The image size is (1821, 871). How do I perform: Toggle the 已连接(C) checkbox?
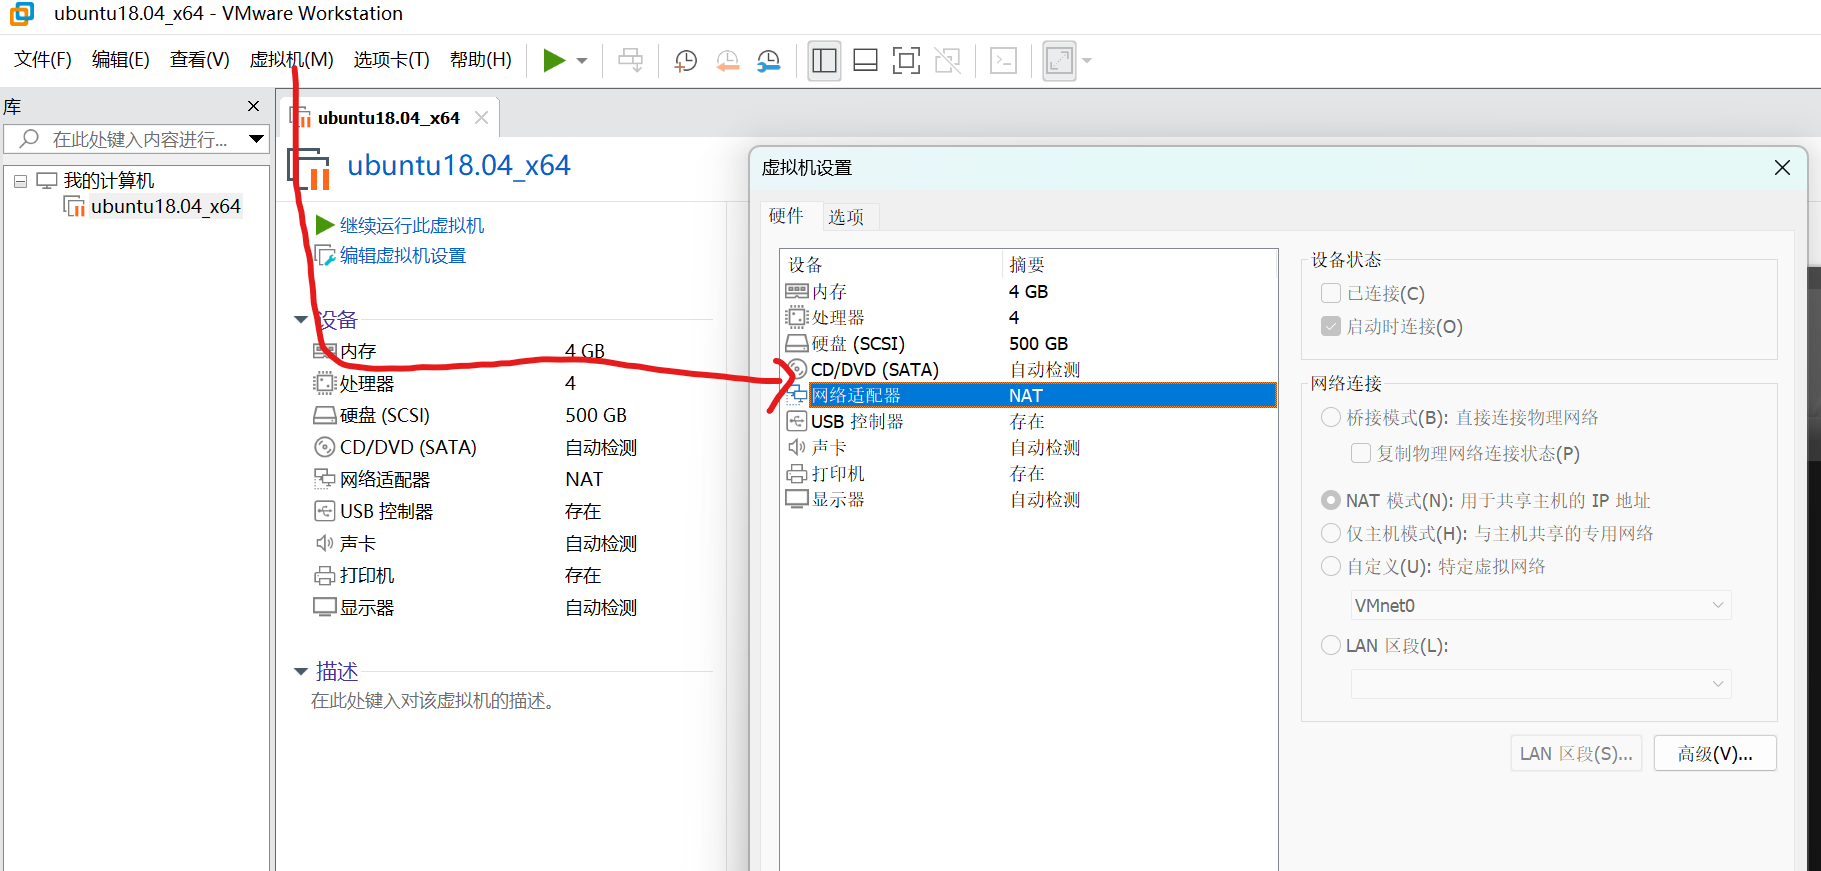tap(1331, 293)
